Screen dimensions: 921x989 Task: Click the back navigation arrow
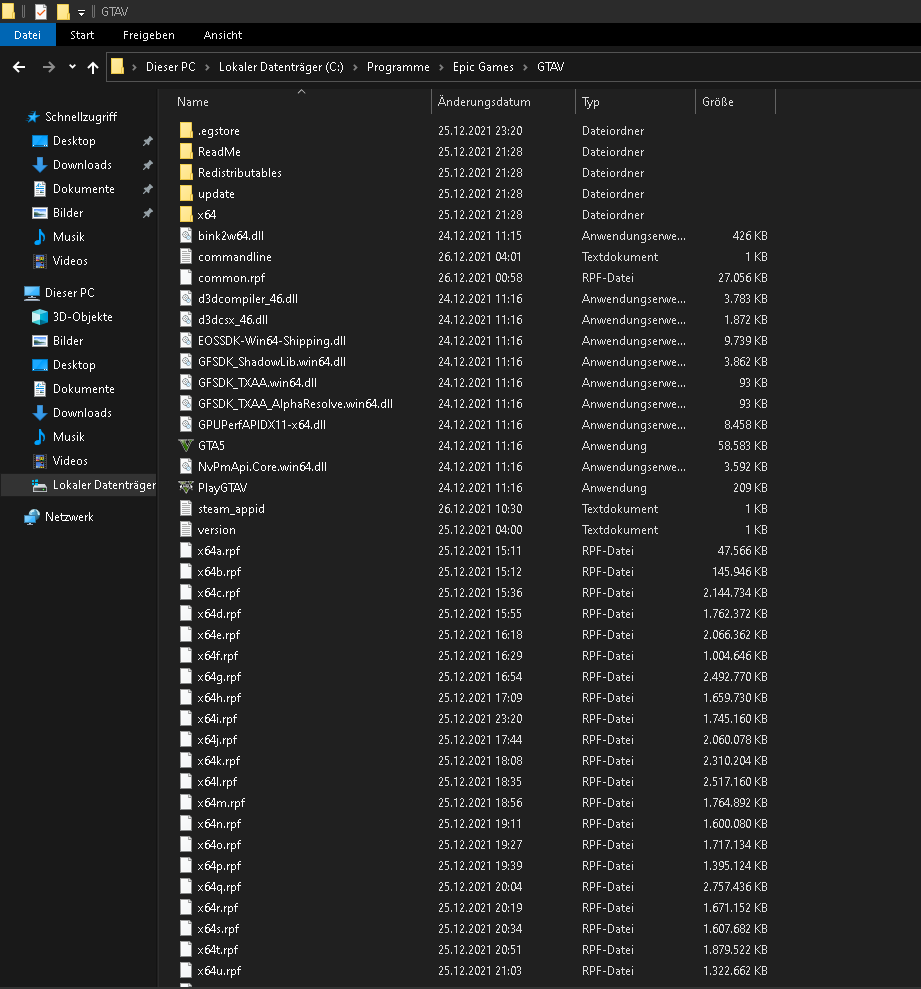coord(18,67)
